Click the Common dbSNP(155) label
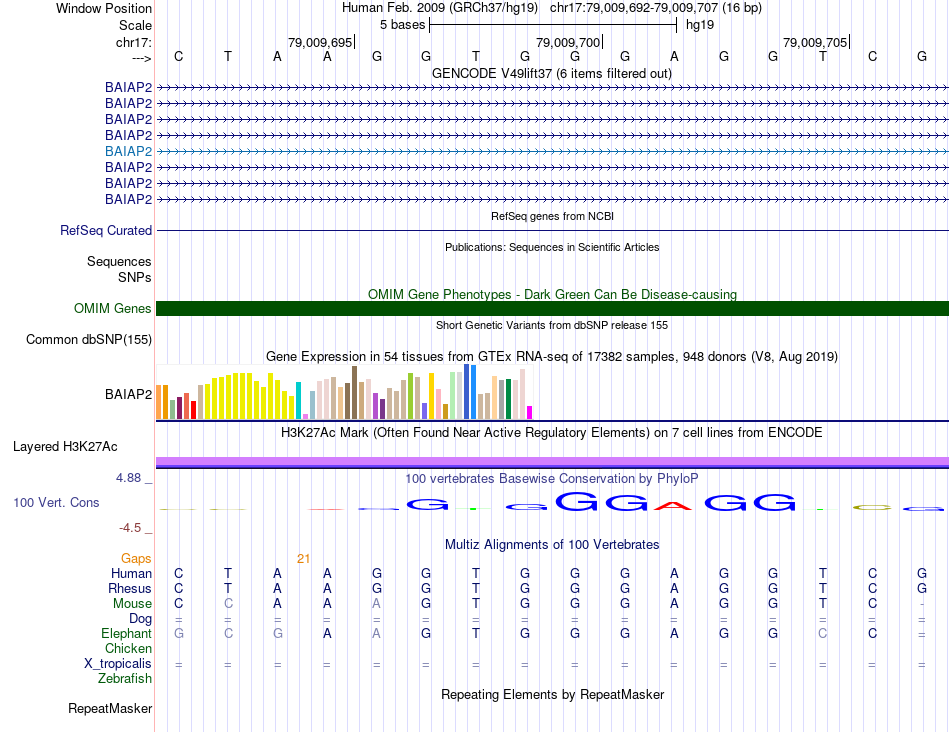 pyautogui.click(x=89, y=339)
